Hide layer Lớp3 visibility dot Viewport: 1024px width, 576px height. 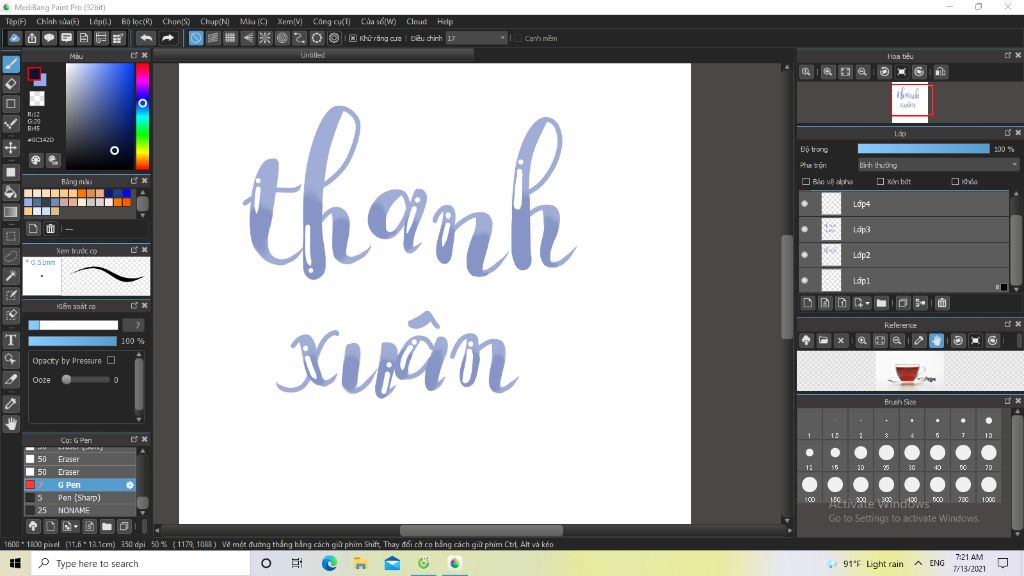pyautogui.click(x=805, y=229)
